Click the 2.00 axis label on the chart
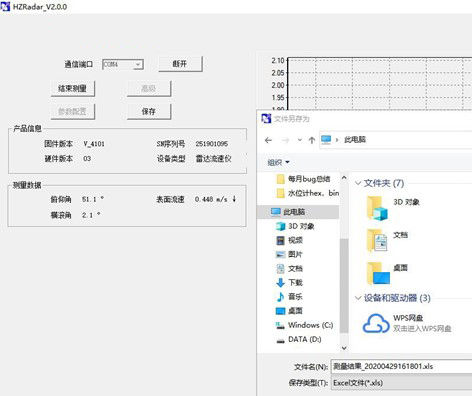472x396 pixels. [x=278, y=85]
